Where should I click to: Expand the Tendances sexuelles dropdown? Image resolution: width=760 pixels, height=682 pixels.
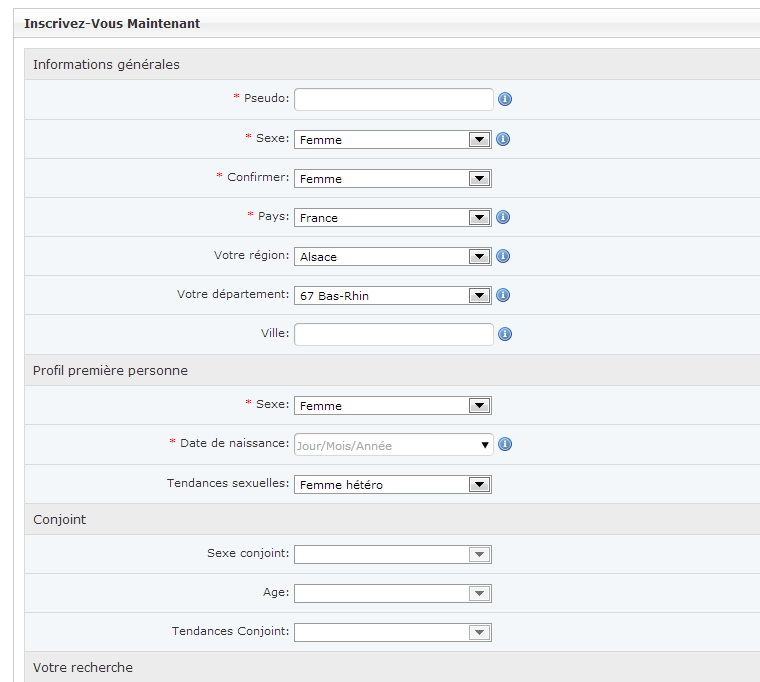392,484
